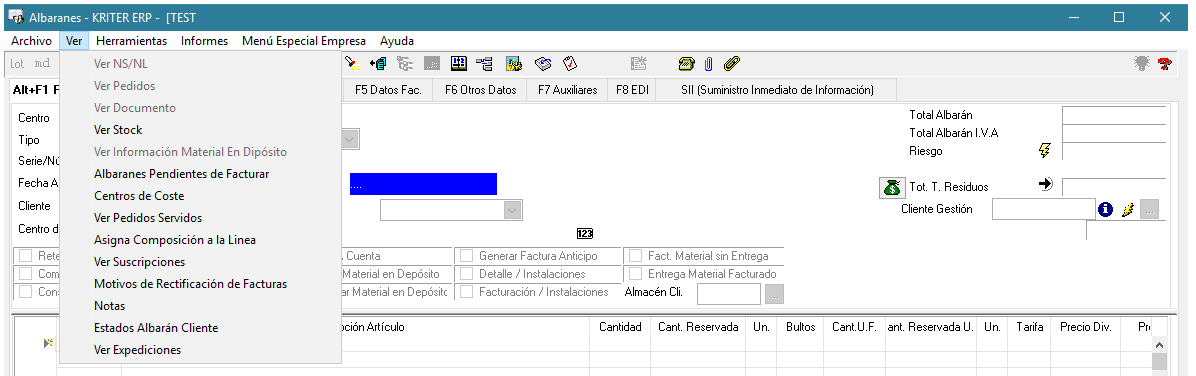Click the greyed-out list with star toolbar icon

tap(638, 63)
